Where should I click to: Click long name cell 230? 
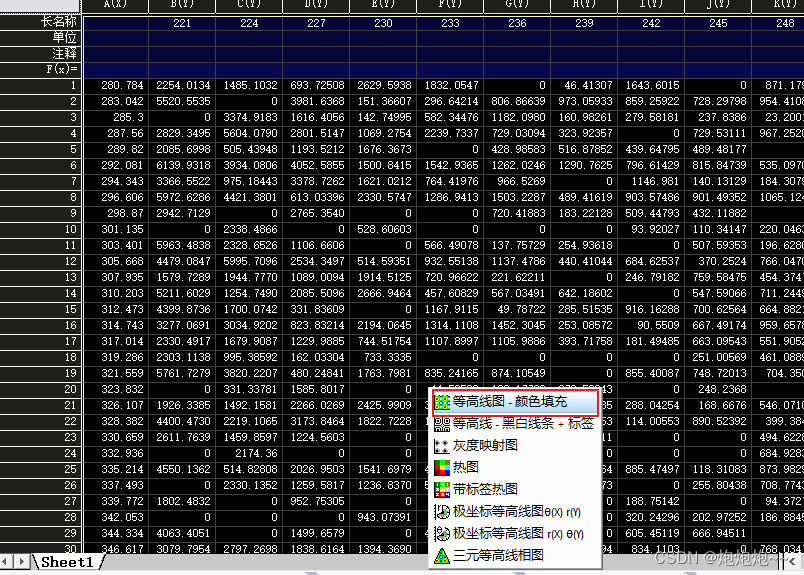[383, 23]
